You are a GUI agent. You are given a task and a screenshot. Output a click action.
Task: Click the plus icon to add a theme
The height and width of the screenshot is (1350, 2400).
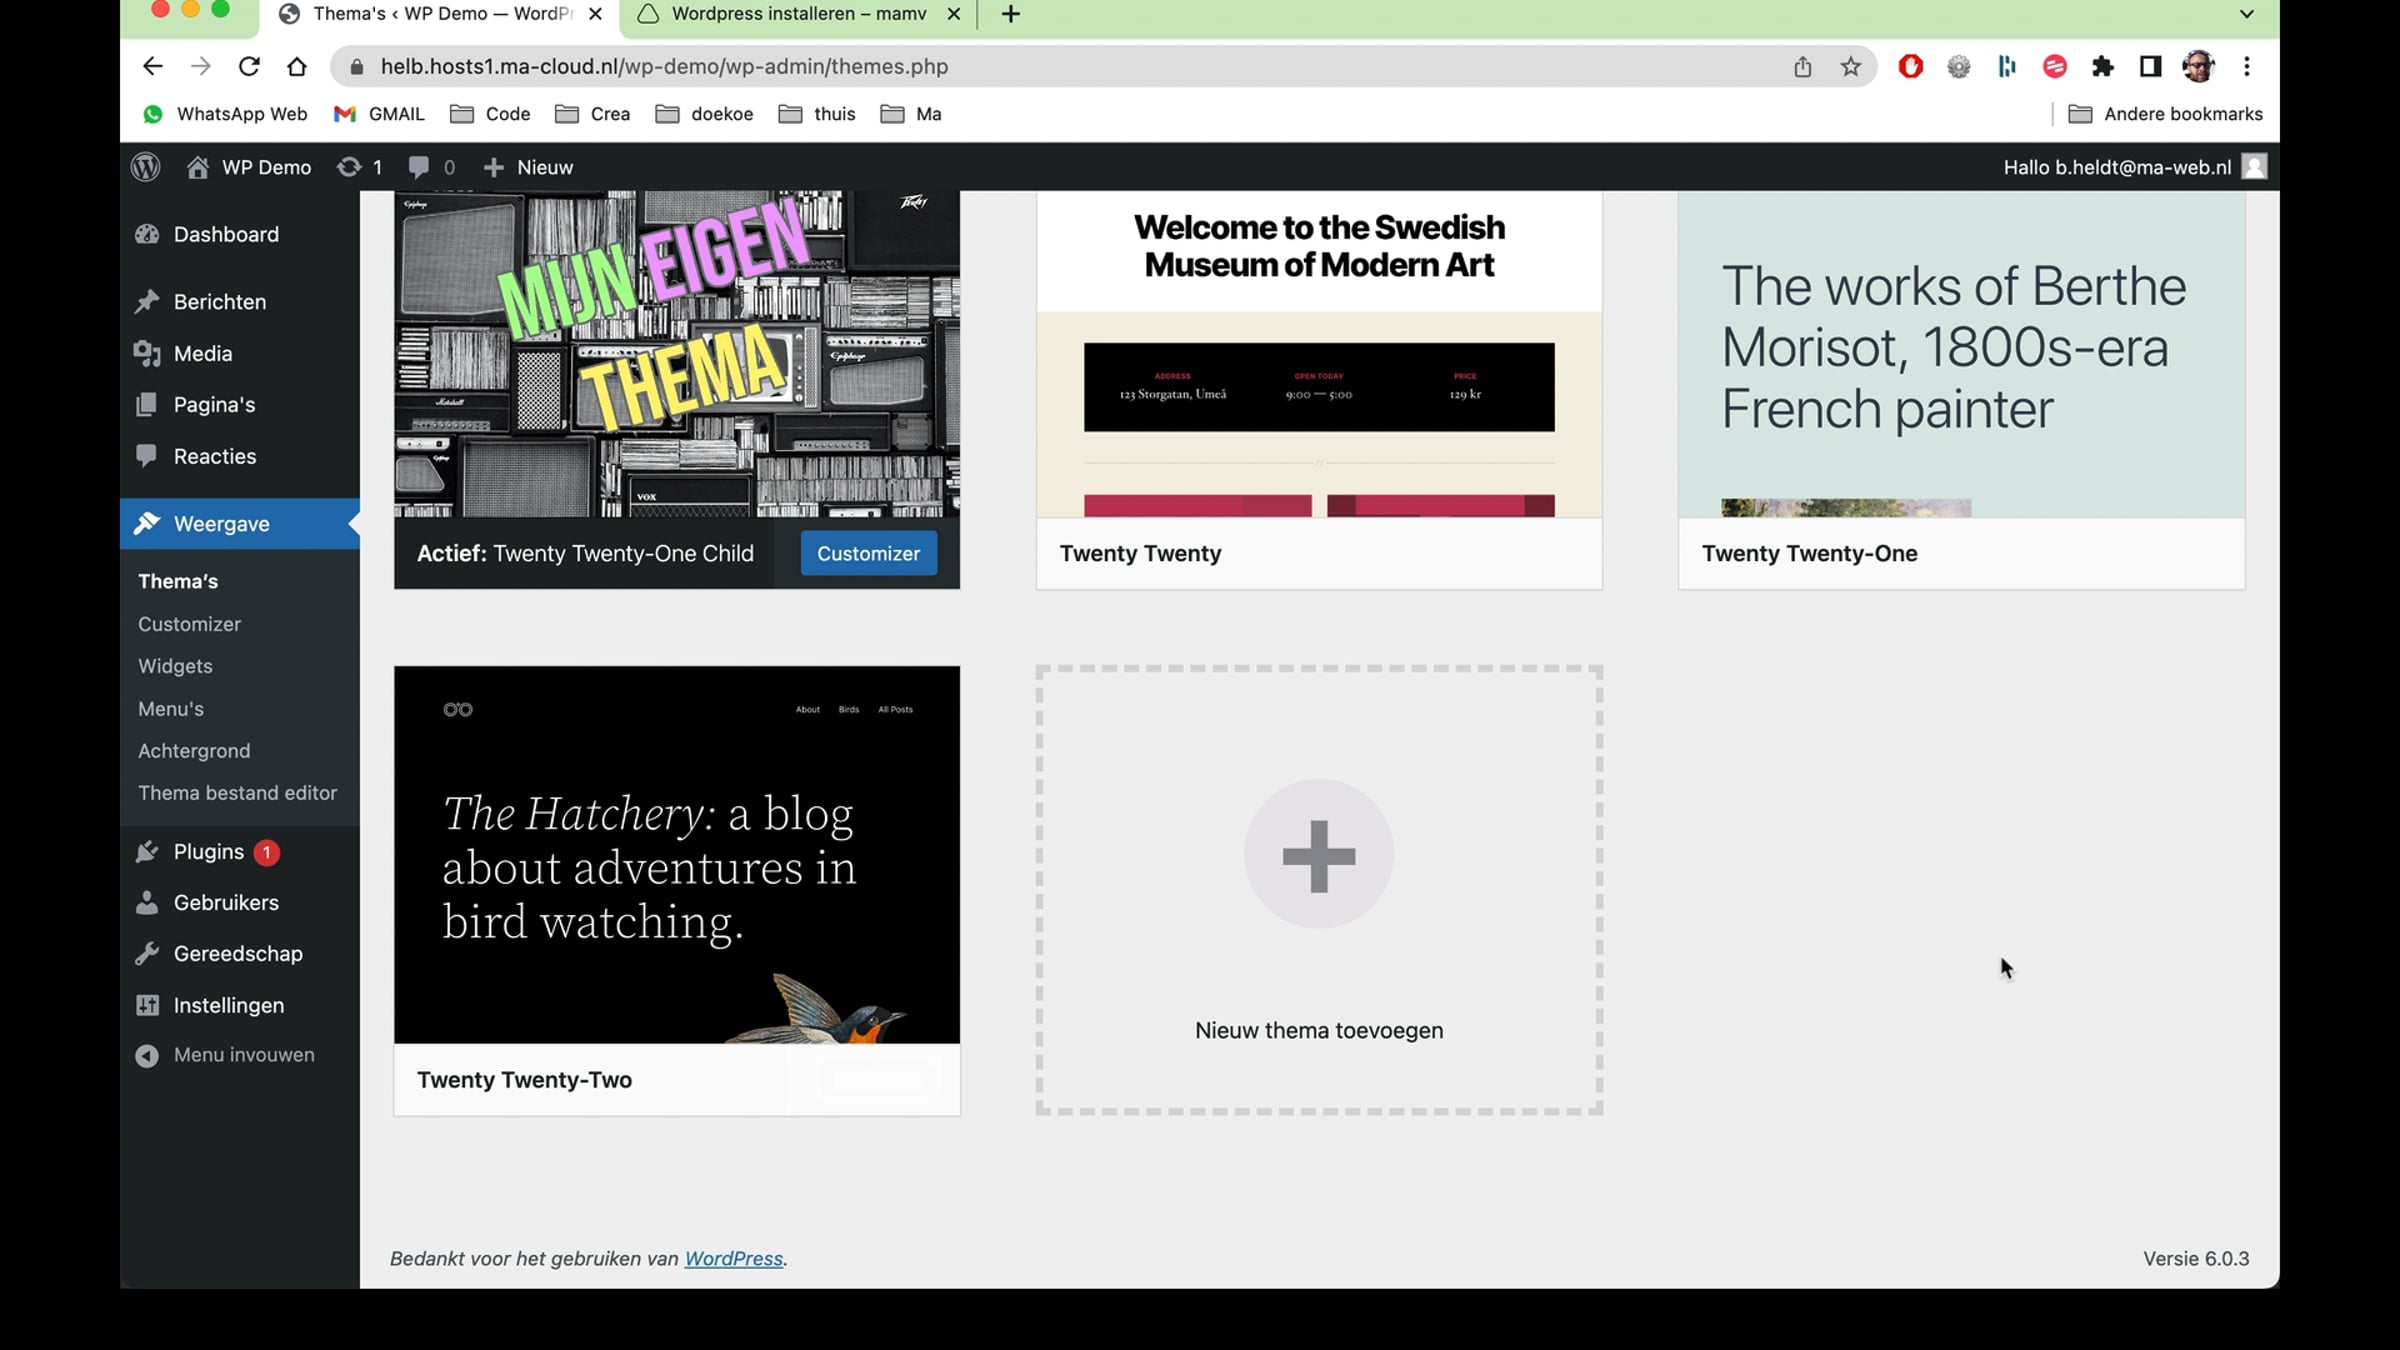coord(1319,855)
